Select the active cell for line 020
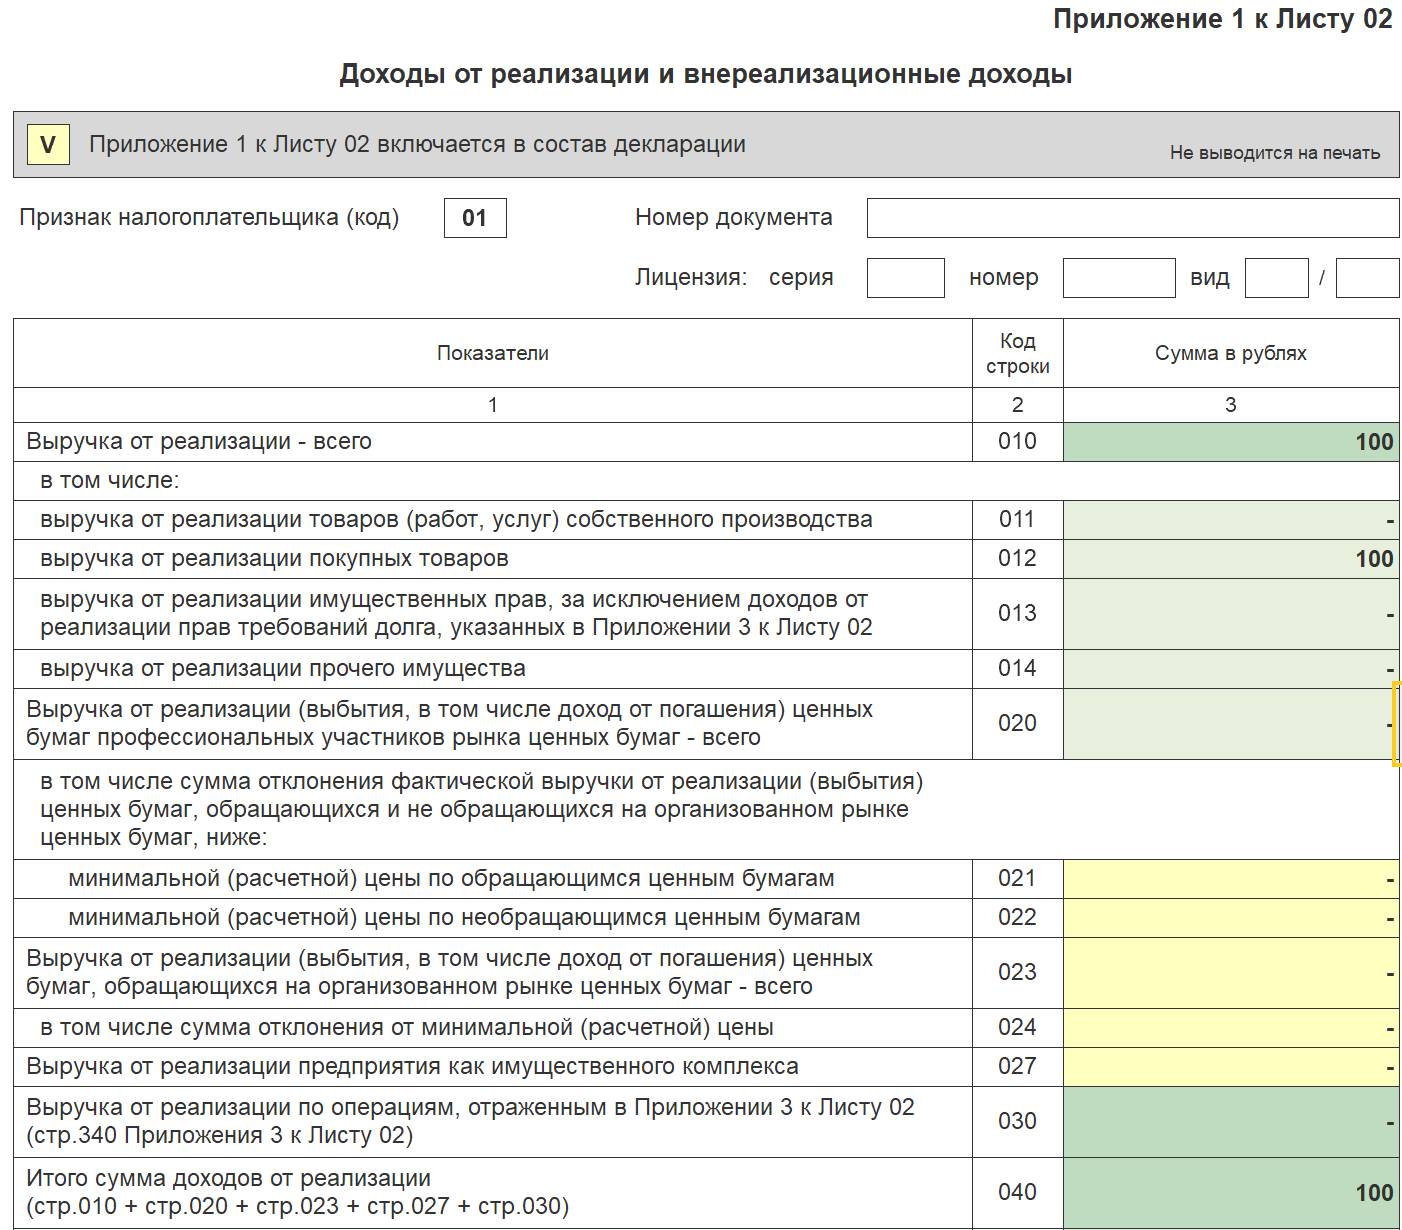The image size is (1402, 1230). click(1231, 724)
